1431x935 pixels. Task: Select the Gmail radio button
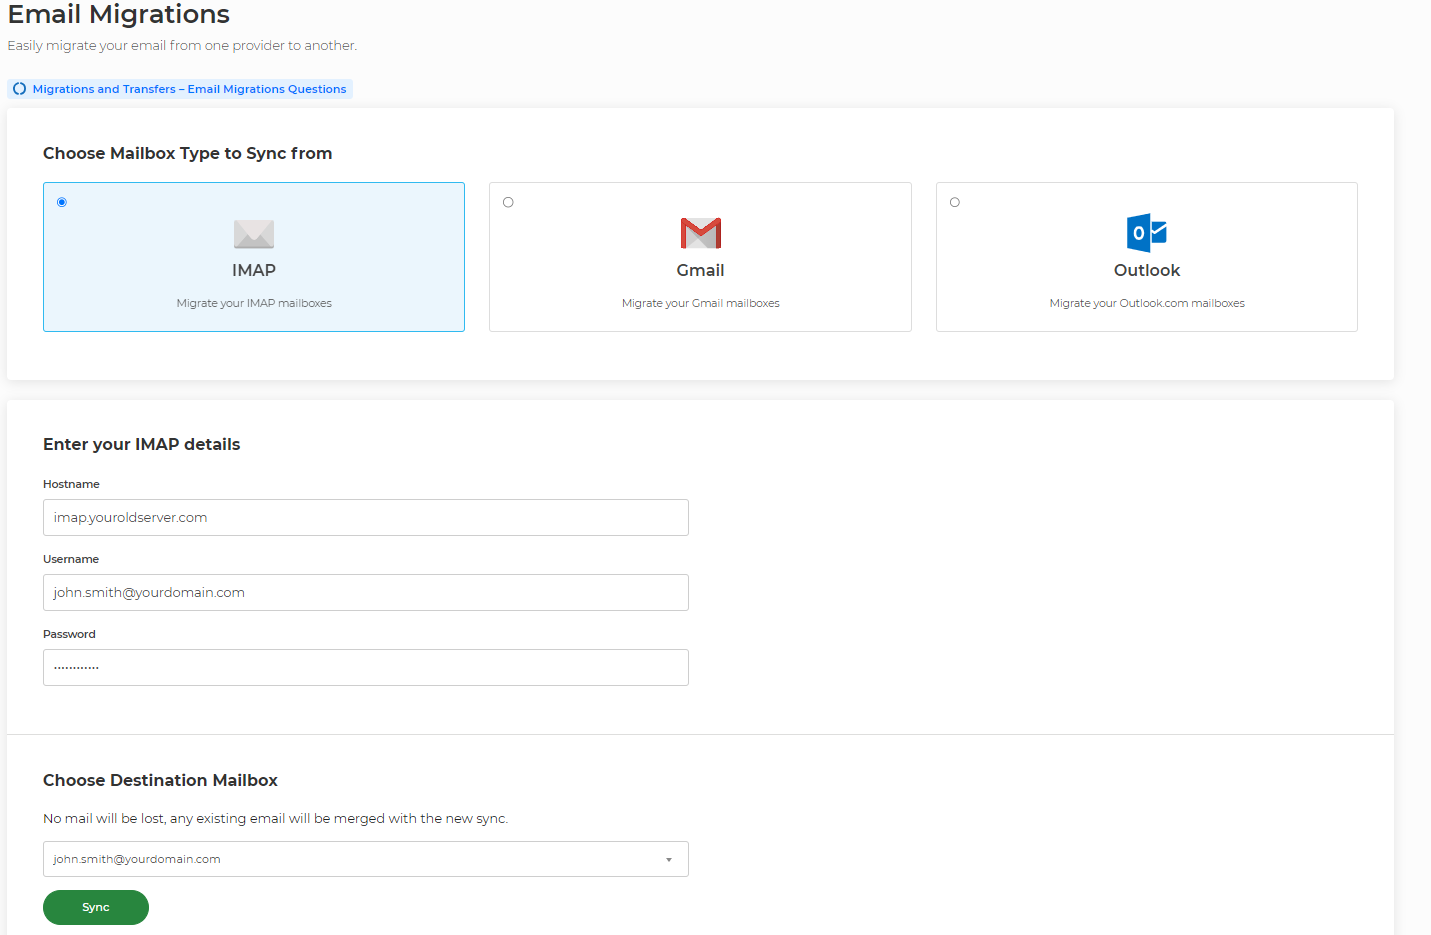coord(508,202)
